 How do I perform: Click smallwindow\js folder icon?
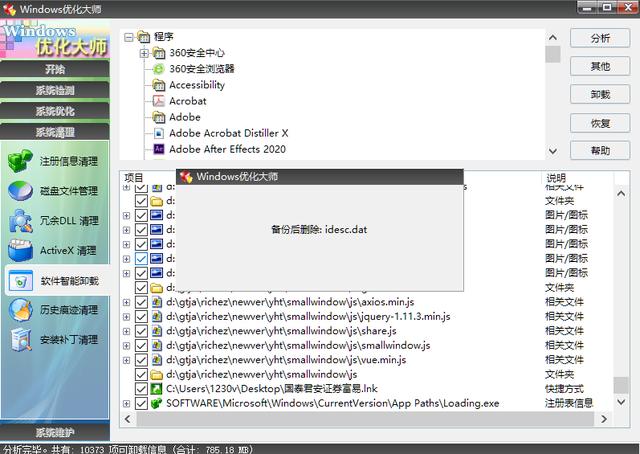point(157,374)
